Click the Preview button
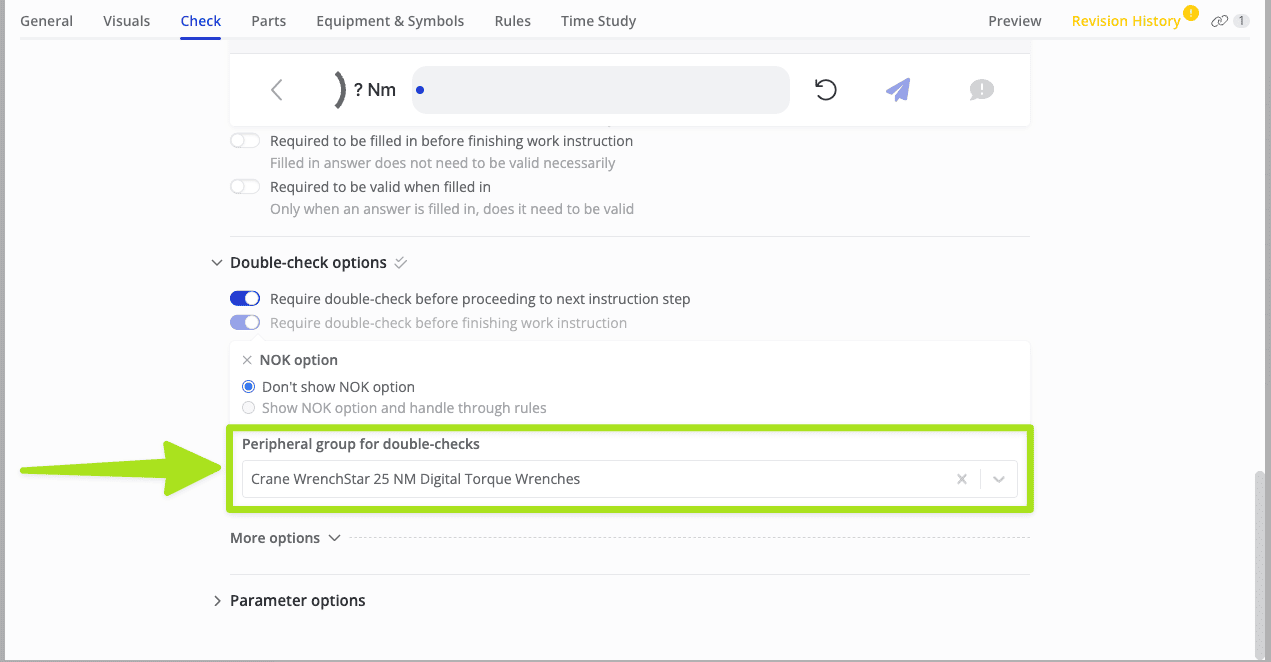Screen dimensions: 1271x662 pos(1014,21)
